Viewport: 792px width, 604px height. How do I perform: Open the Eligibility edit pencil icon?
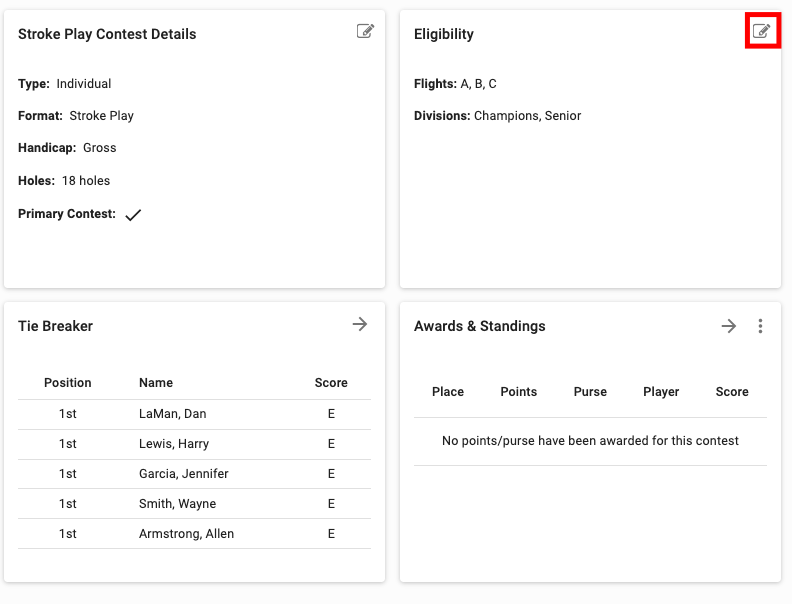click(762, 32)
